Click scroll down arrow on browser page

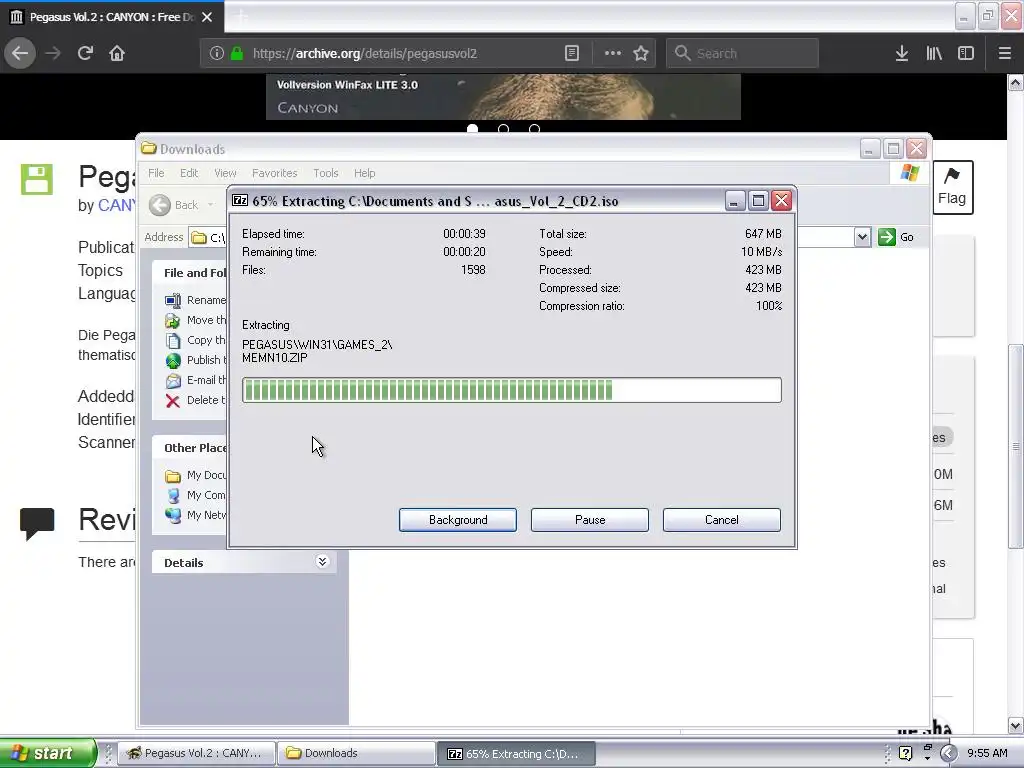pyautogui.click(x=1016, y=726)
